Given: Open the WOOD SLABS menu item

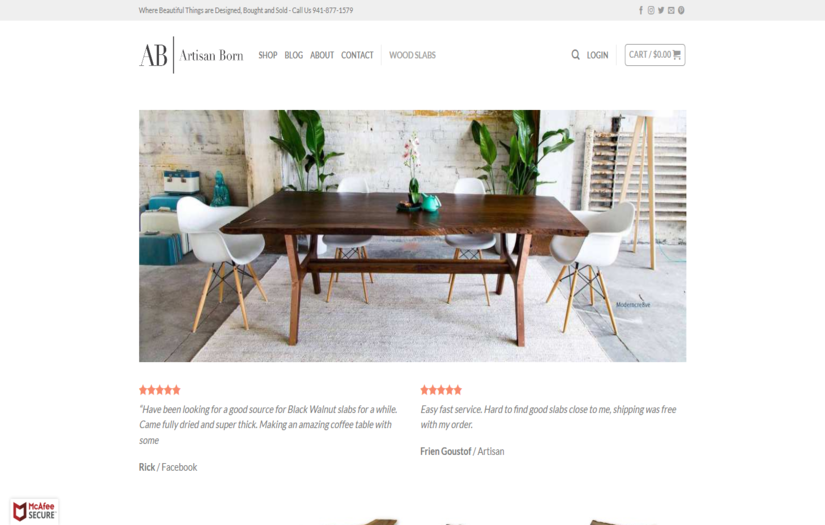Looking at the screenshot, I should [x=412, y=55].
